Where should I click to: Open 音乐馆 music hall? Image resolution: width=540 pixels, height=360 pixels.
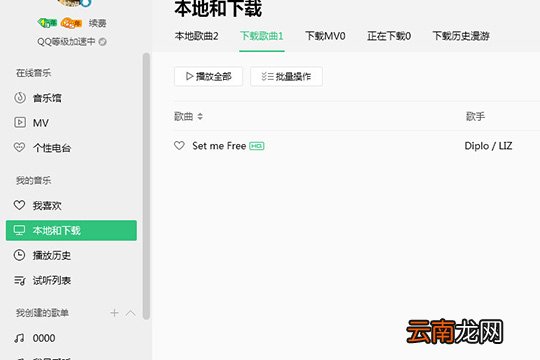38,98
